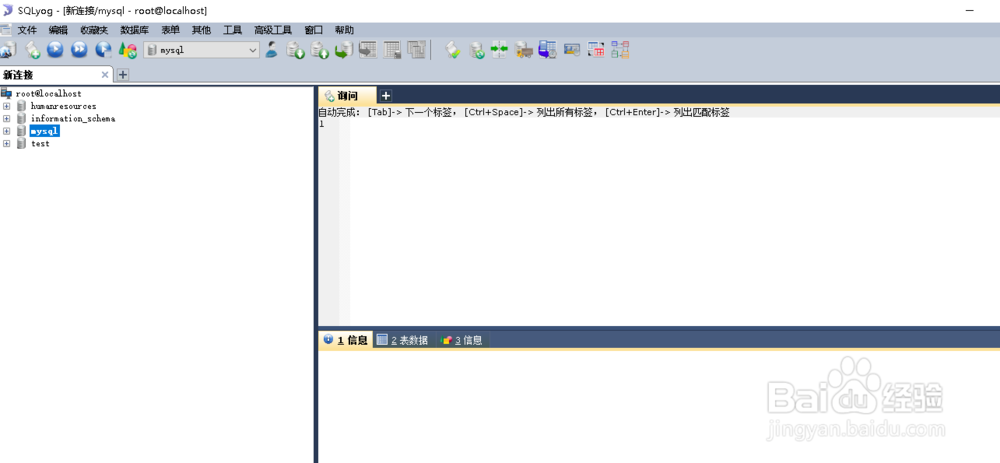Click the database export icon with up arrow

click(320, 50)
